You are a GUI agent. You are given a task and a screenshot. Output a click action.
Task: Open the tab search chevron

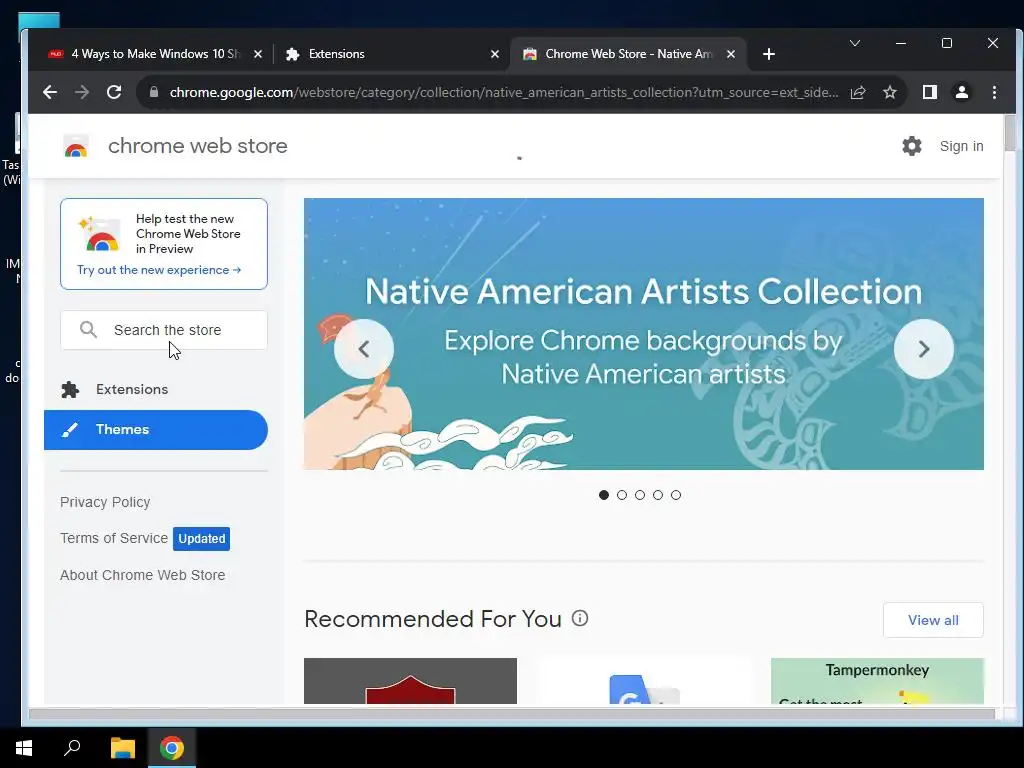(855, 43)
